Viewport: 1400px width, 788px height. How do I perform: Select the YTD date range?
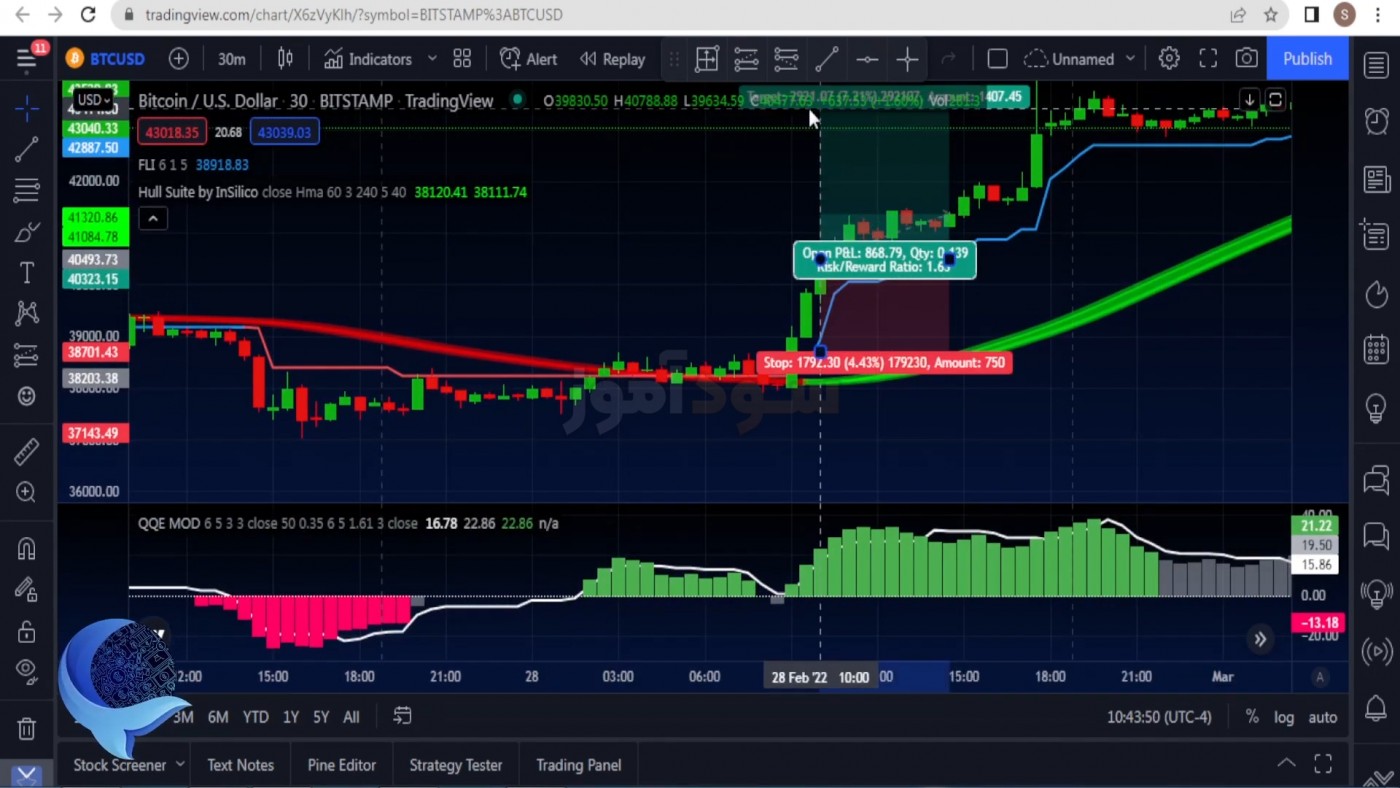pos(255,717)
